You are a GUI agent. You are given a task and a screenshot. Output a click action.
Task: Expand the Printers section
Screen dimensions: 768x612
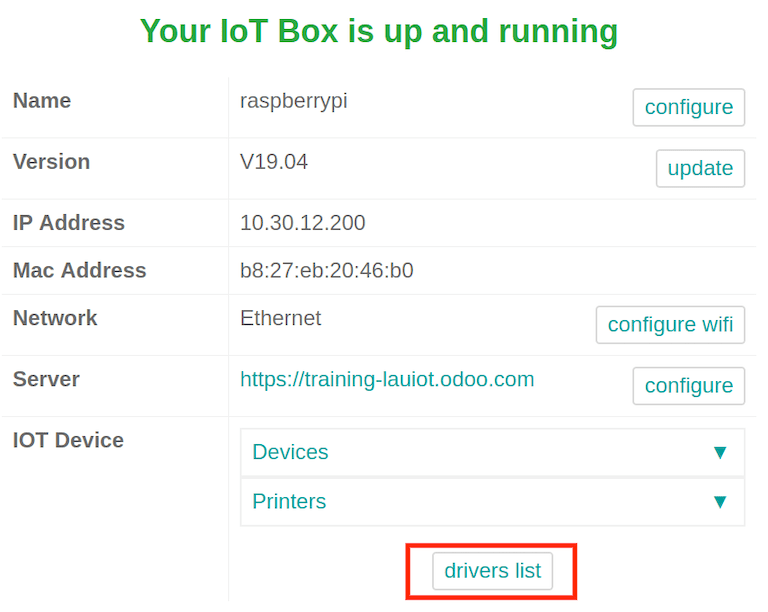pos(290,501)
